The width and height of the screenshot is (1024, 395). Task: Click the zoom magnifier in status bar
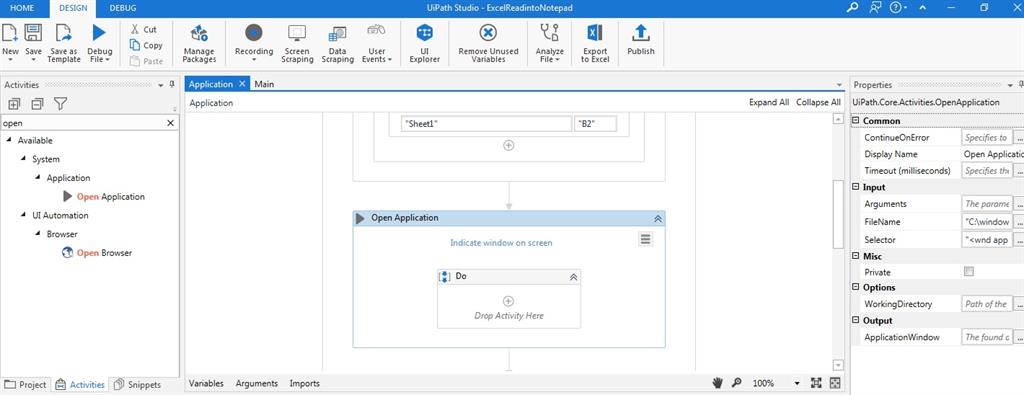pos(736,383)
